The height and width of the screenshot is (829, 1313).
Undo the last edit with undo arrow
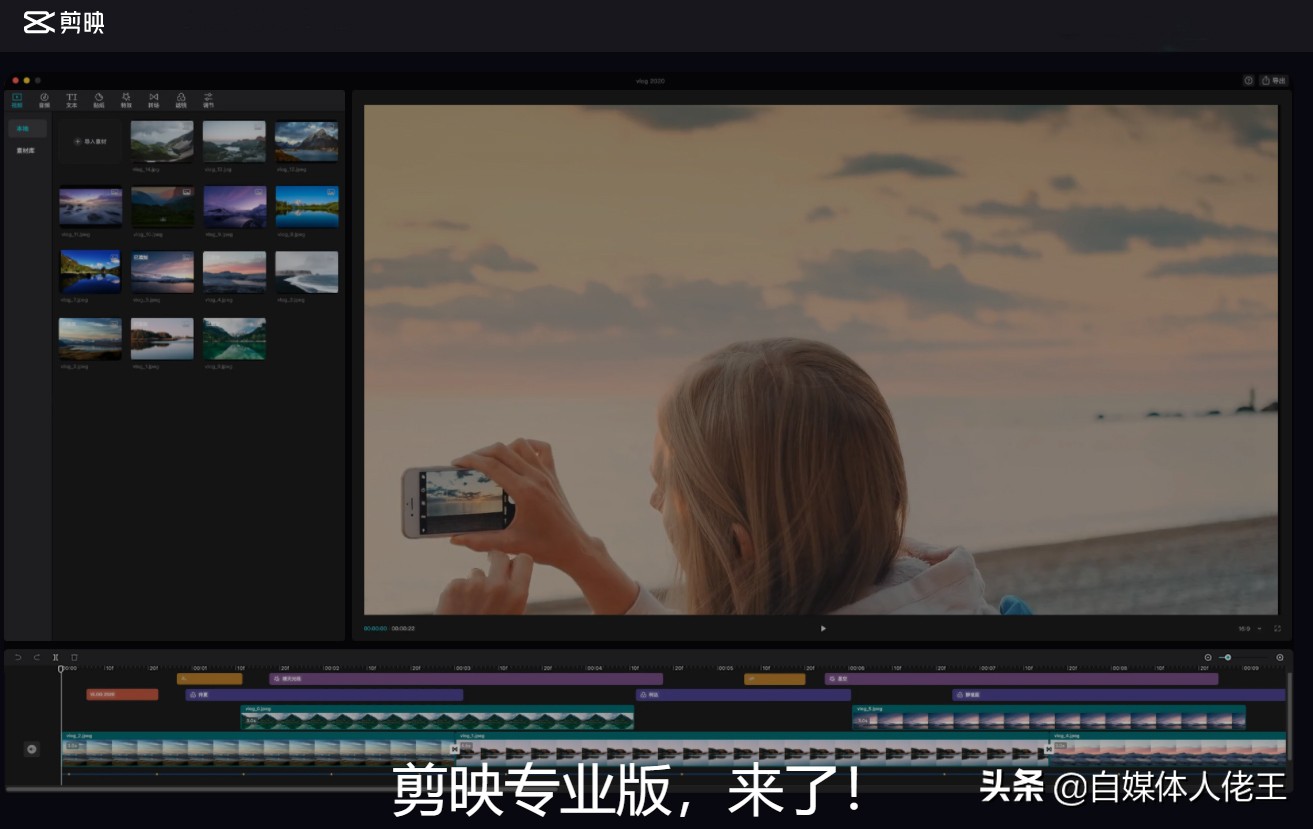[17, 657]
